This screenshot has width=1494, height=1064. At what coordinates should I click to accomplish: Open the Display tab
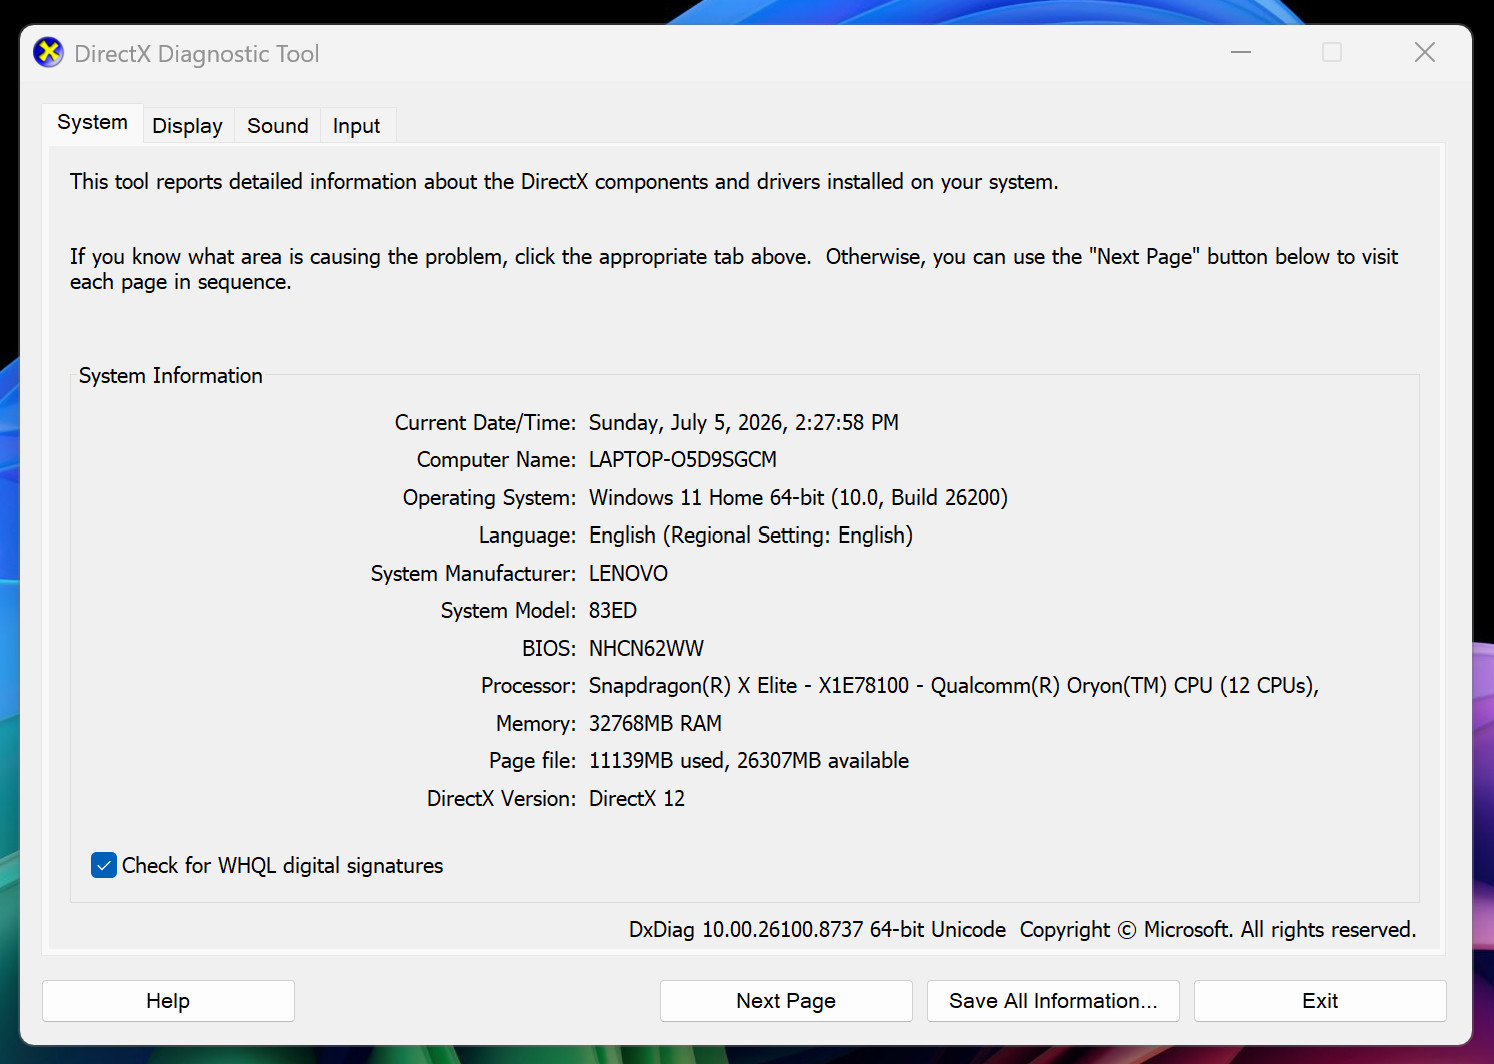coord(187,126)
